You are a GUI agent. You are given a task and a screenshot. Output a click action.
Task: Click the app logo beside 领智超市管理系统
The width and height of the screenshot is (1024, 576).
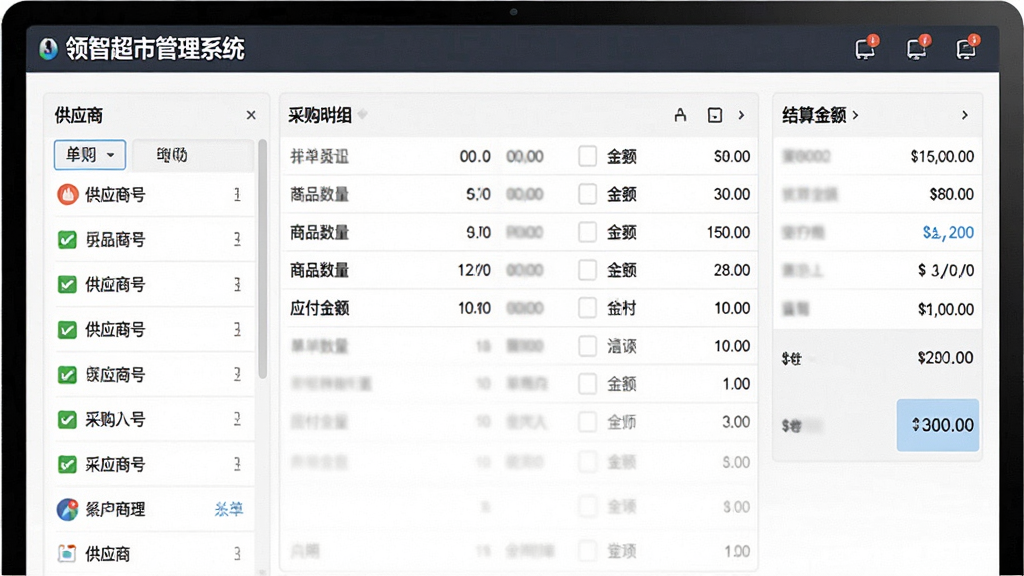coord(48,49)
